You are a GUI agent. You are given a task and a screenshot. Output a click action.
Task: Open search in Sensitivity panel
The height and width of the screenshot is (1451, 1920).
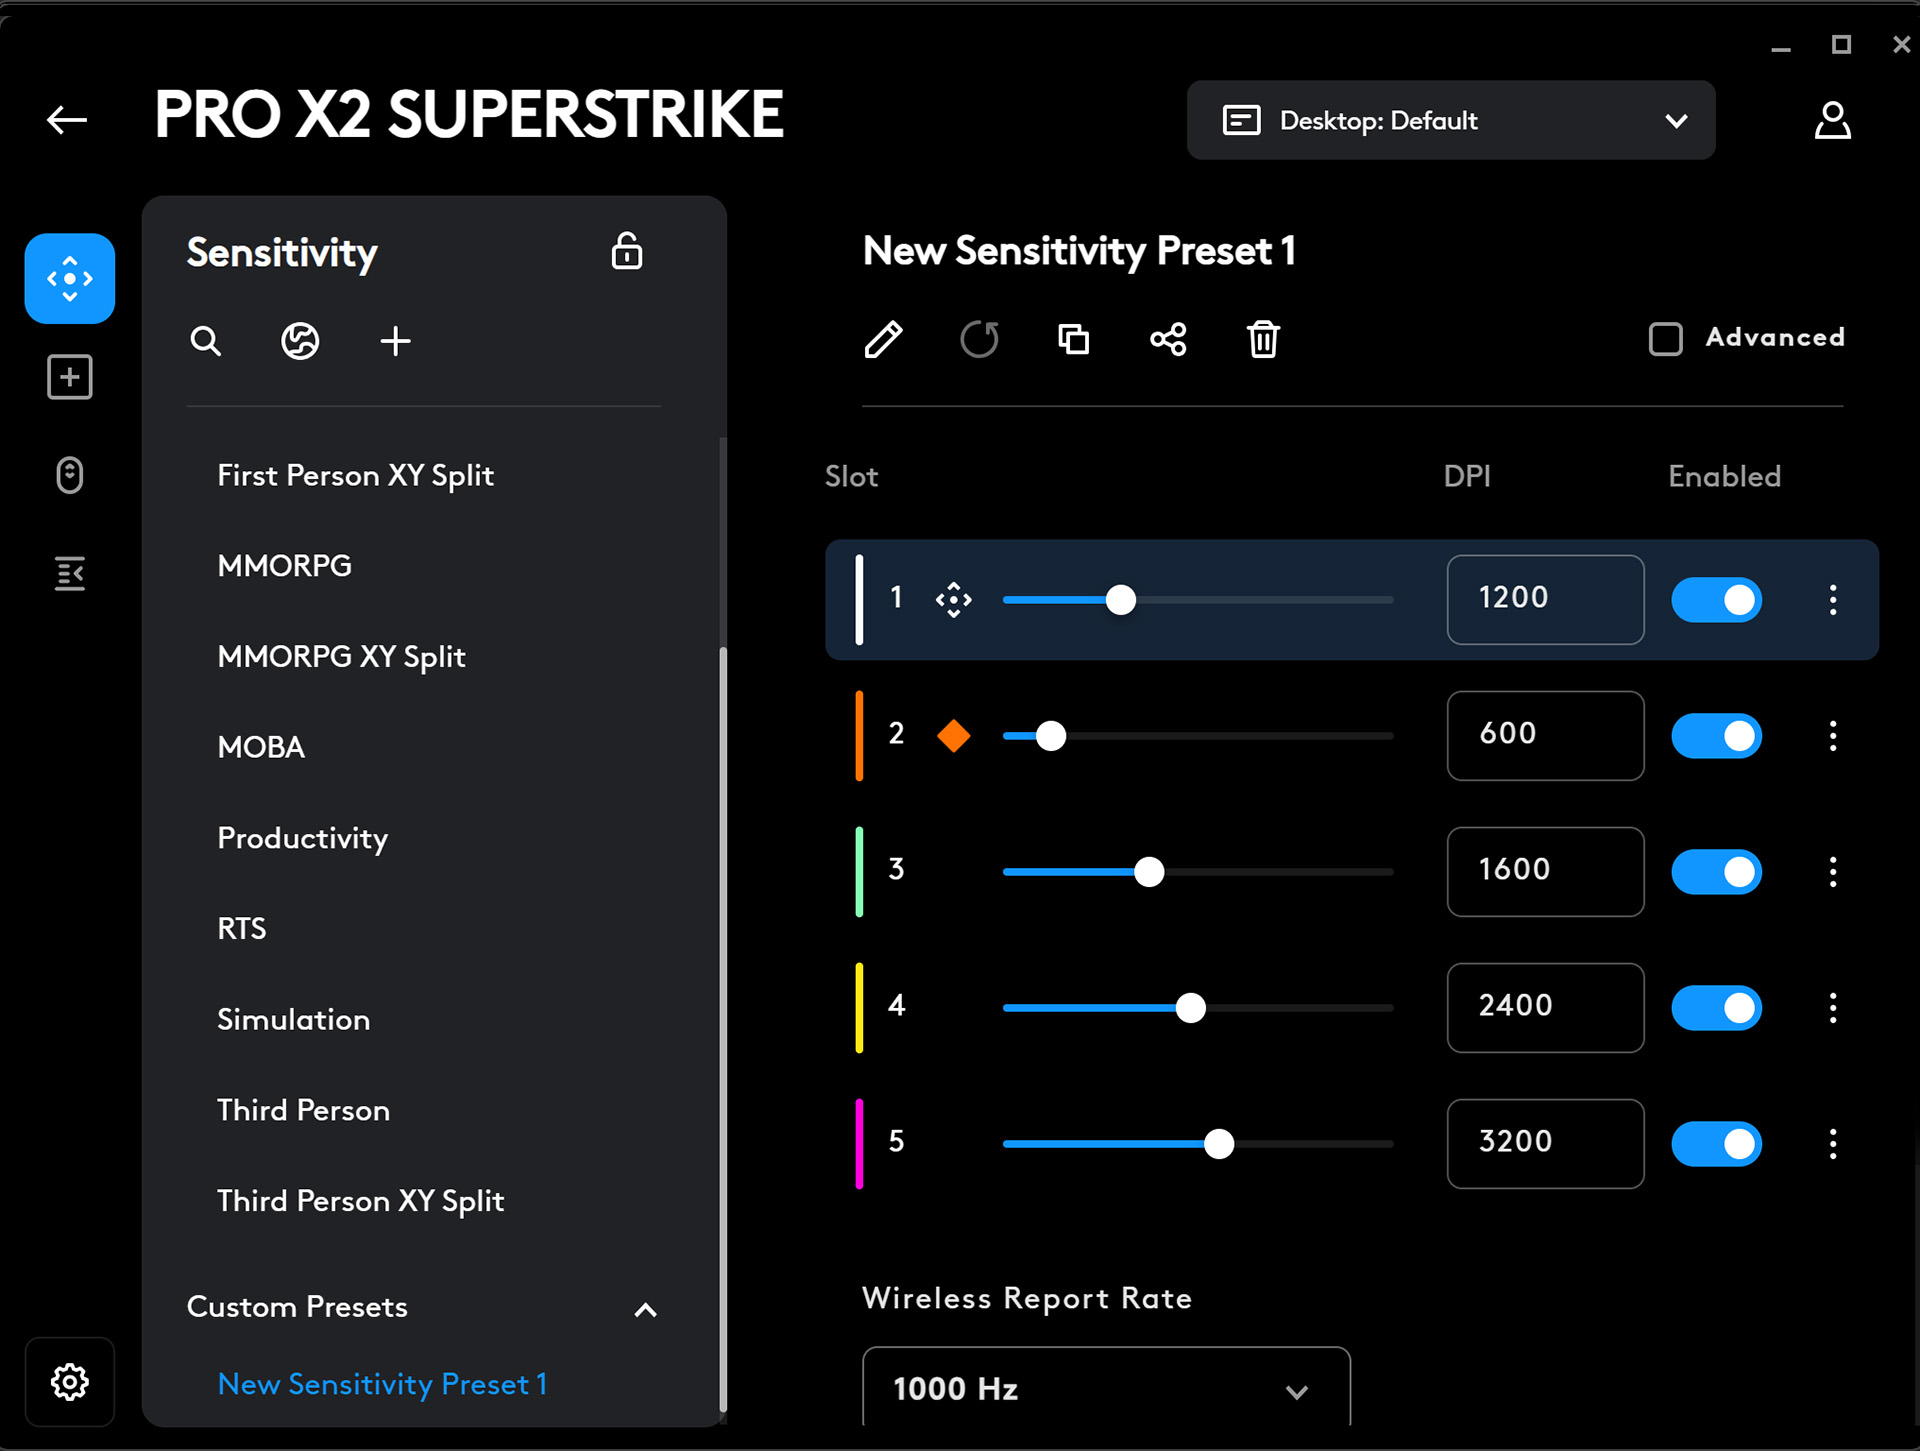206,342
